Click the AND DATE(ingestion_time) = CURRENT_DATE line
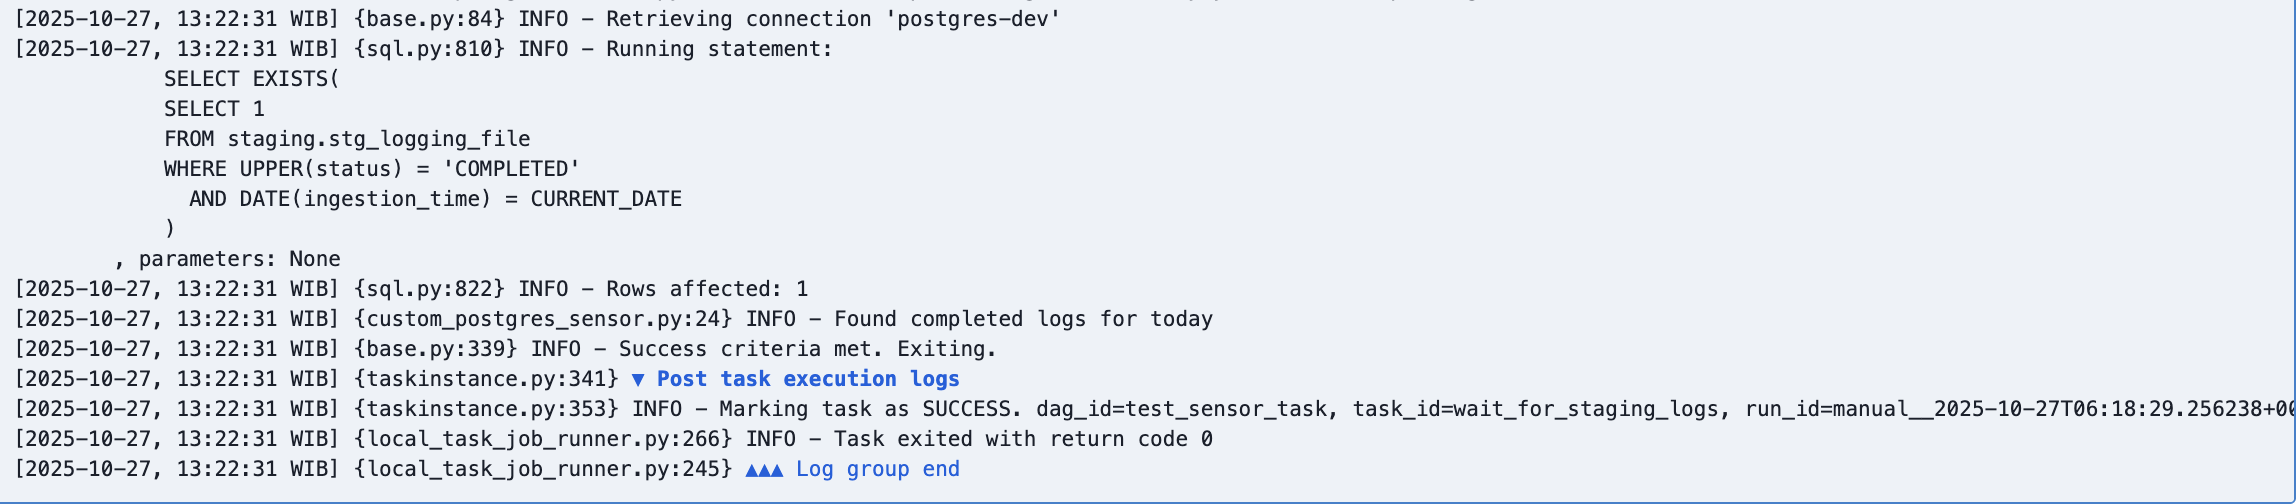The image size is (2296, 504). (435, 199)
